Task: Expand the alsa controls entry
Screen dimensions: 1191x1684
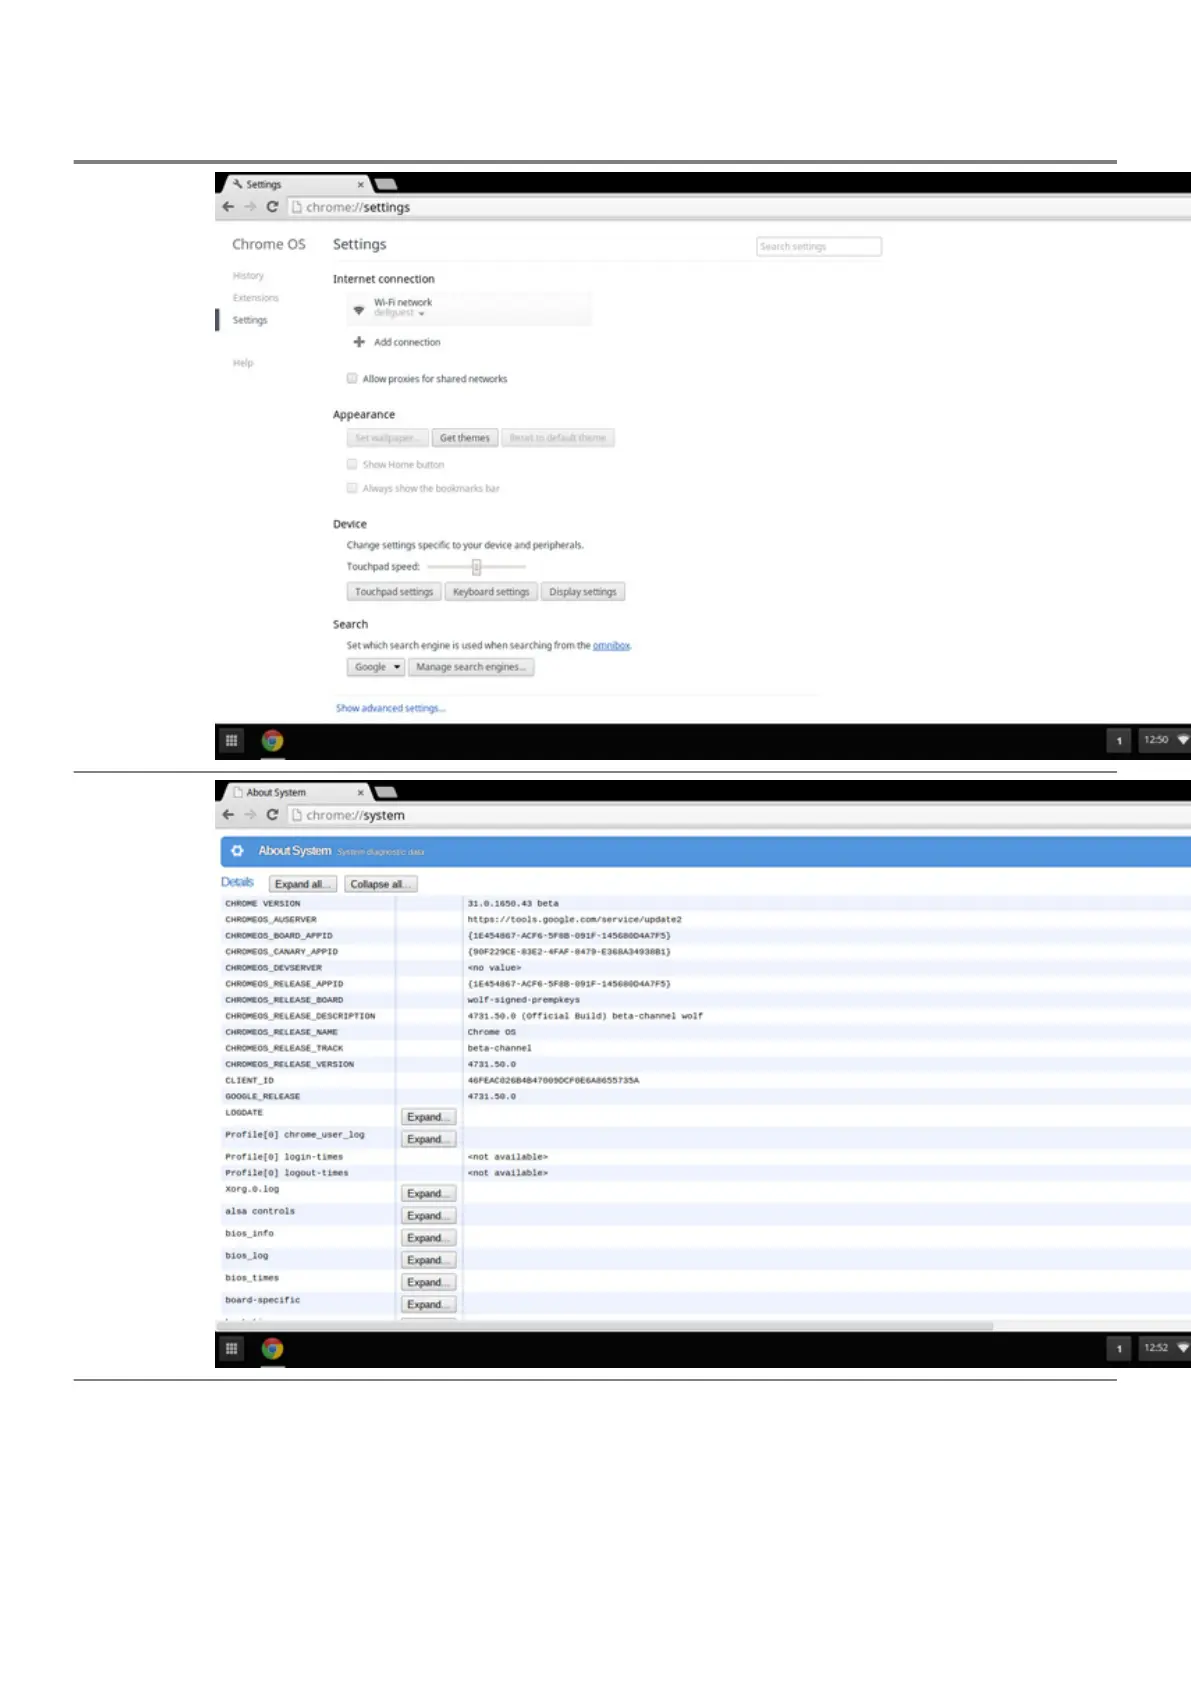Action: coord(429,1216)
